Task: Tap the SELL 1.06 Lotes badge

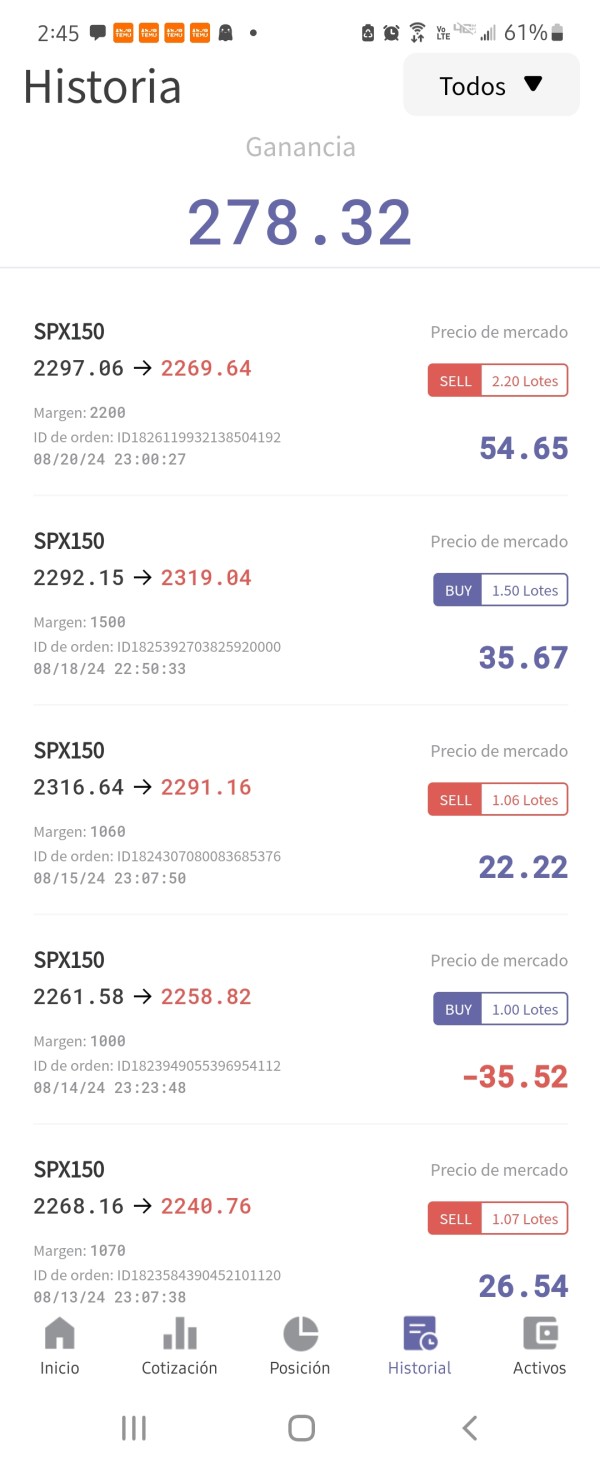Action: click(498, 800)
